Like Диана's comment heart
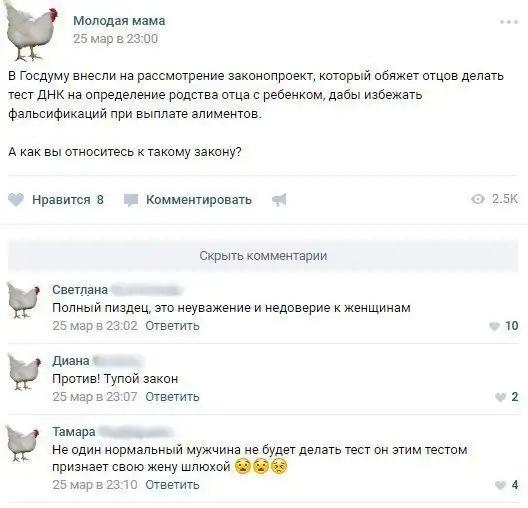528x508 pixels. click(x=500, y=397)
